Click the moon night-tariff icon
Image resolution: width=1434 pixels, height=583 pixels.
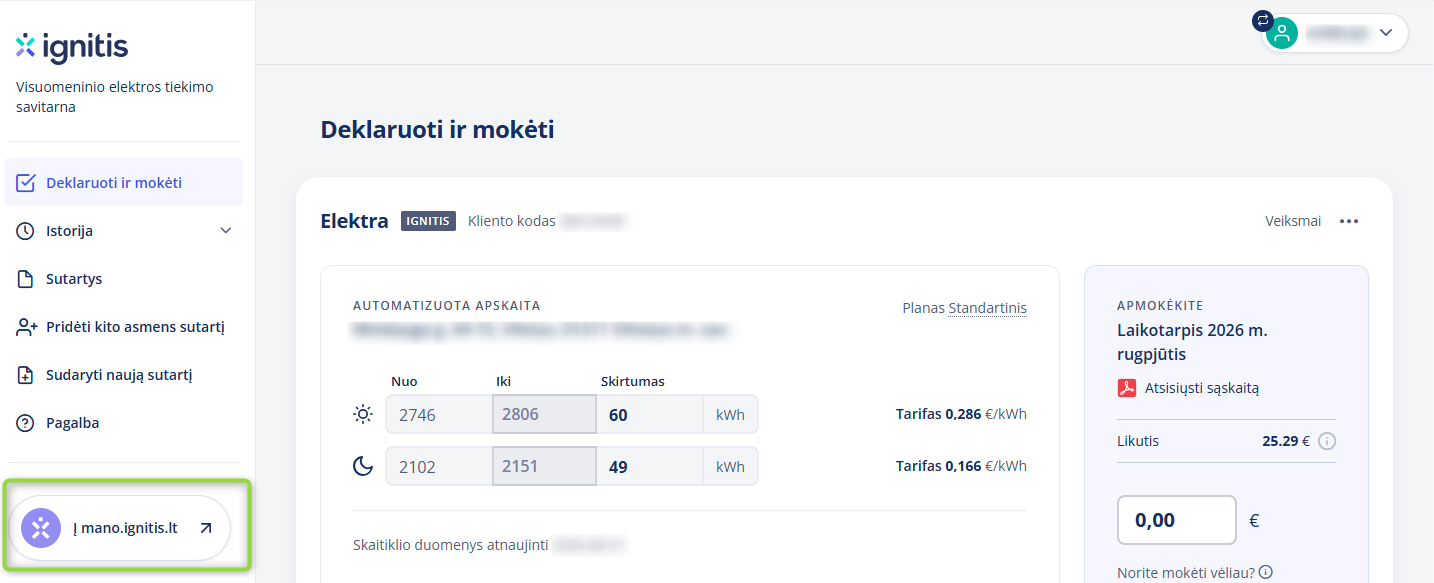(x=362, y=466)
